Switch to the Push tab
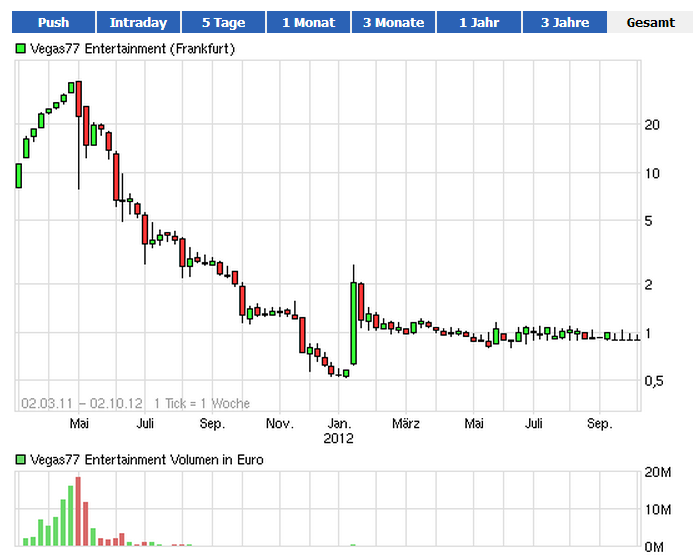The height and width of the screenshot is (560, 699). (53, 22)
